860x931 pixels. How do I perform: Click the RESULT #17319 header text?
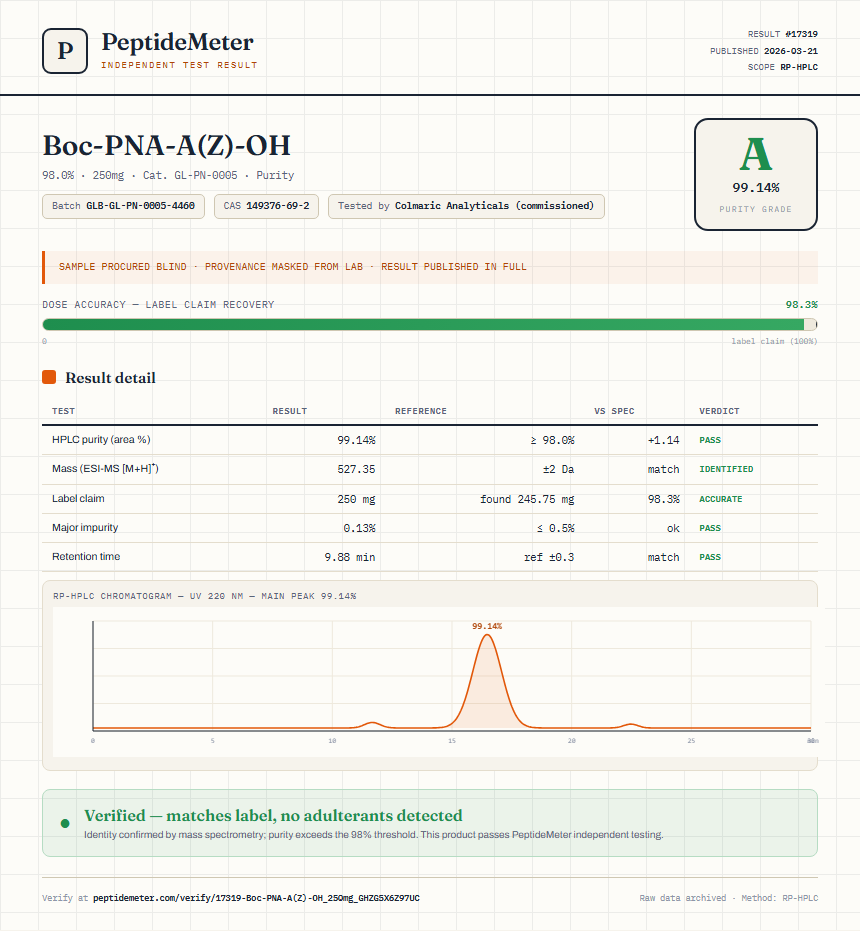tap(783, 34)
